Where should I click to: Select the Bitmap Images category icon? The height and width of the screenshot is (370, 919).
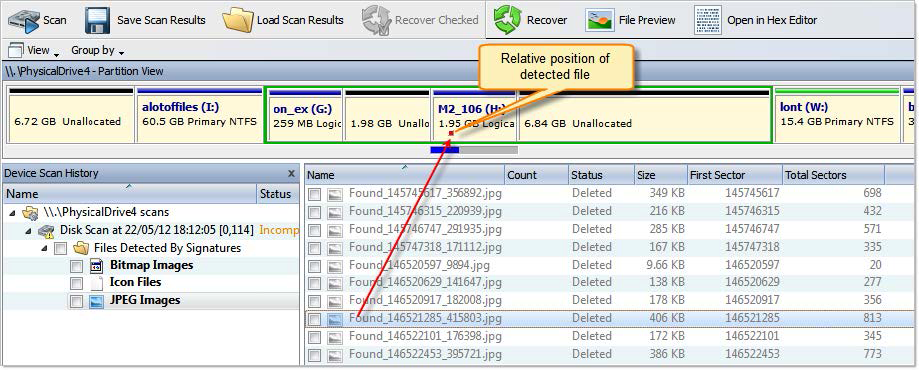point(97,266)
